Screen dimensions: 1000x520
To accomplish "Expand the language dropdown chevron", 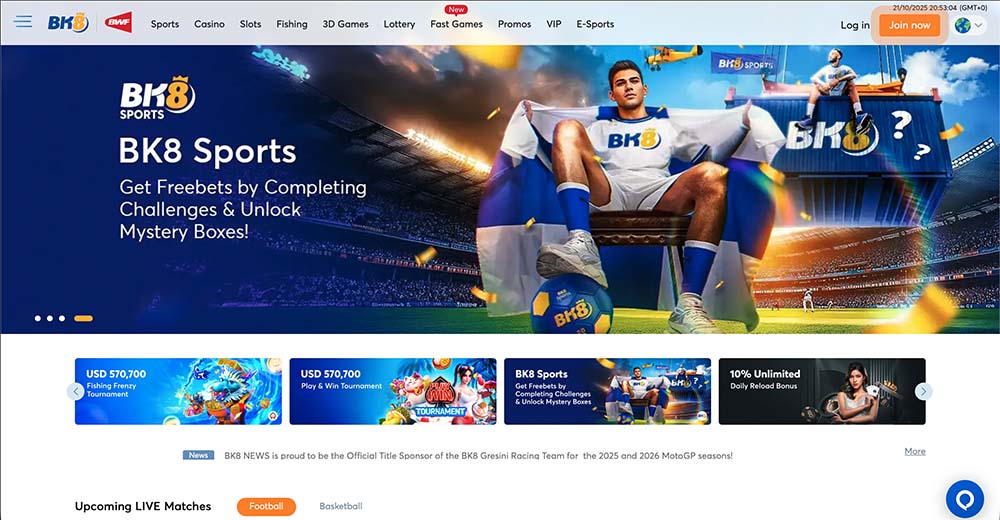I will pyautogui.click(x=978, y=26).
